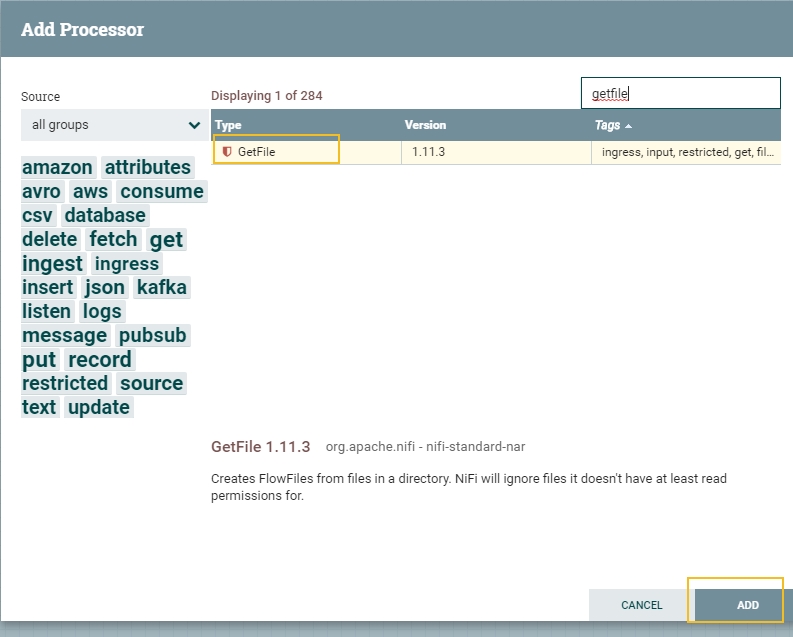This screenshot has width=793, height=637.
Task: Choose the 'database' tag in cloud
Action: click(x=105, y=215)
